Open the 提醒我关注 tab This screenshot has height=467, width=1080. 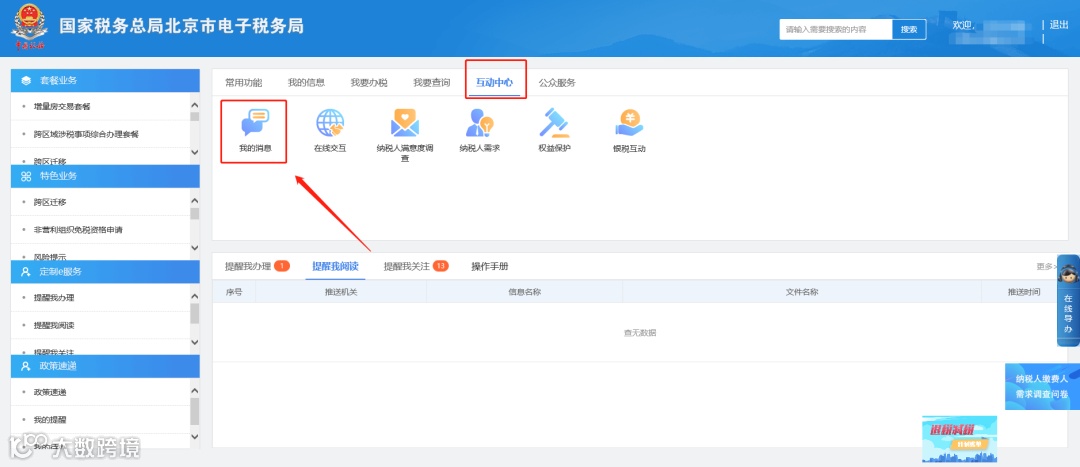[x=407, y=267]
